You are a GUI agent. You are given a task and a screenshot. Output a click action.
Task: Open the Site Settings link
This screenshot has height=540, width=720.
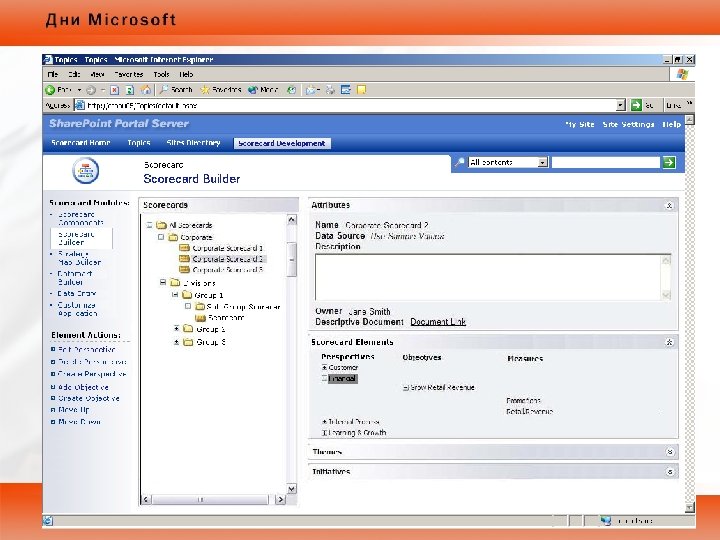[x=628, y=124]
